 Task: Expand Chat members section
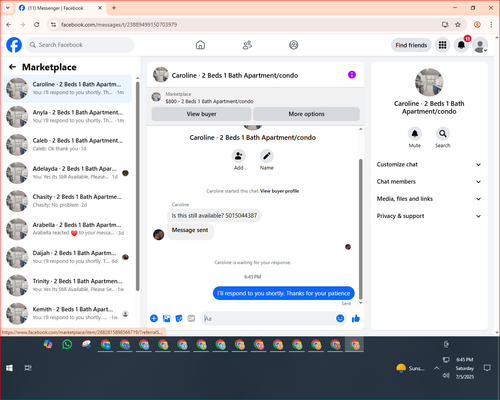point(429,182)
